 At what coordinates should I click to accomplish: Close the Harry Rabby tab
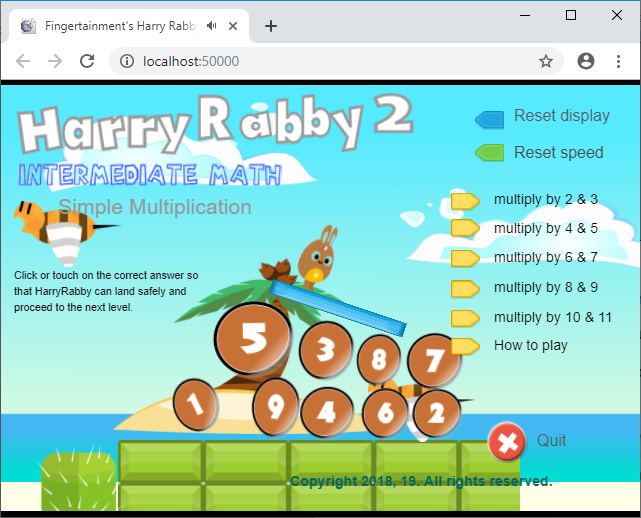233,26
